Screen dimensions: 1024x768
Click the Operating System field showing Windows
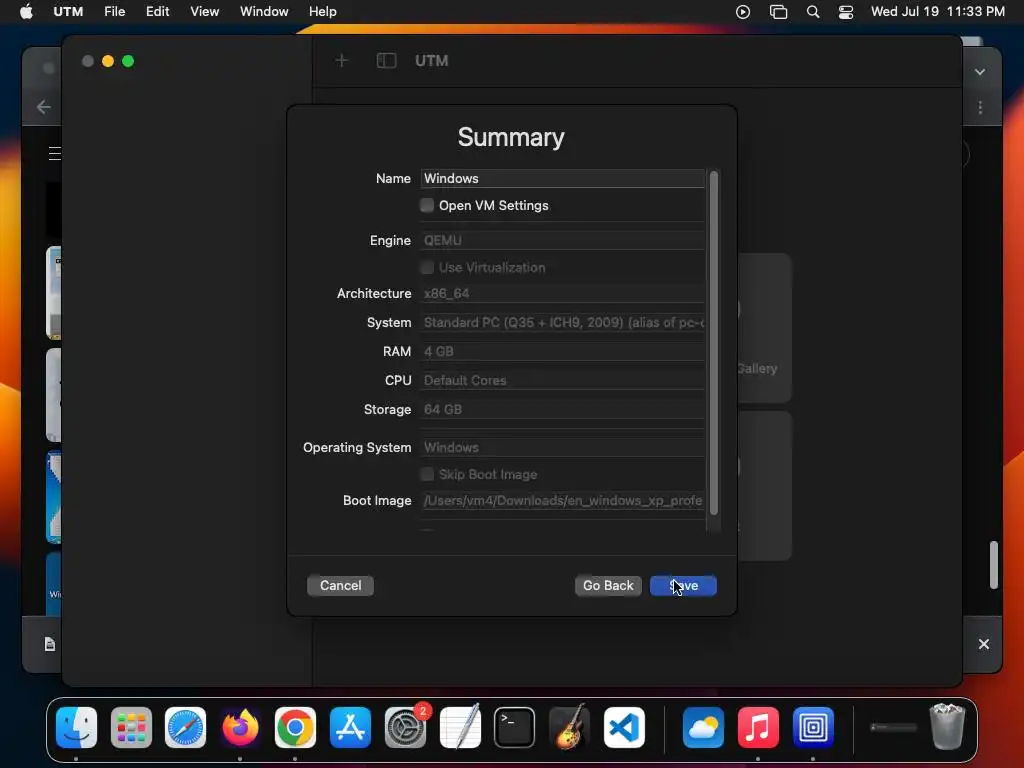[x=562, y=447]
